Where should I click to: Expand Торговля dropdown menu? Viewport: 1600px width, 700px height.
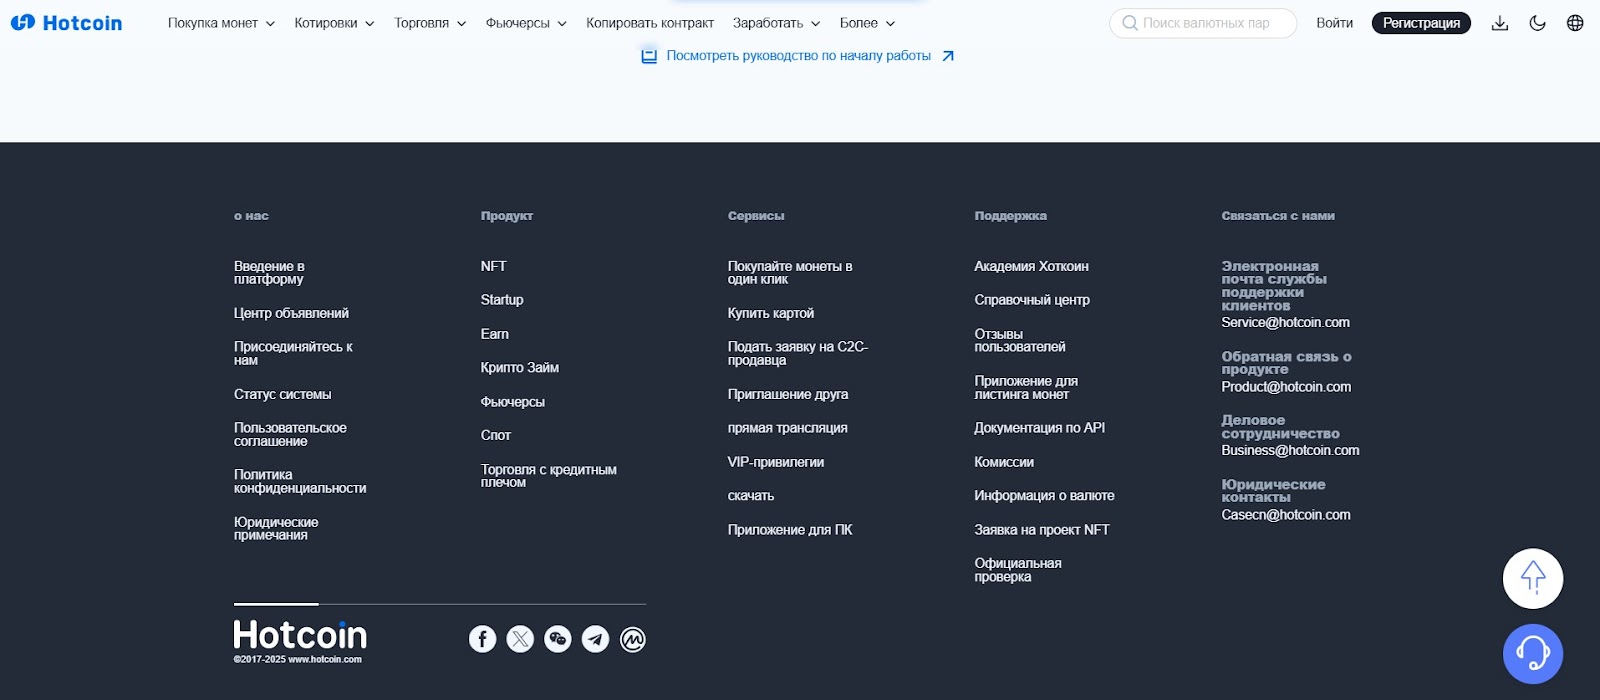pyautogui.click(x=430, y=23)
